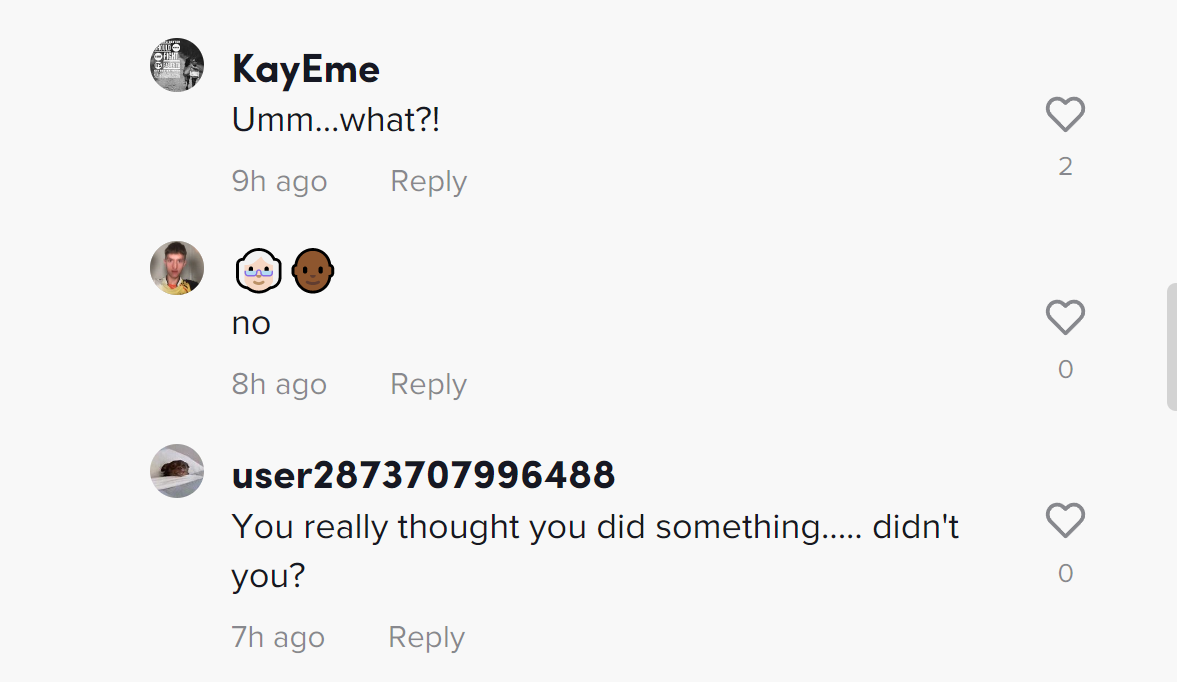Open the KayEme username link
The height and width of the screenshot is (682, 1177).
305,70
